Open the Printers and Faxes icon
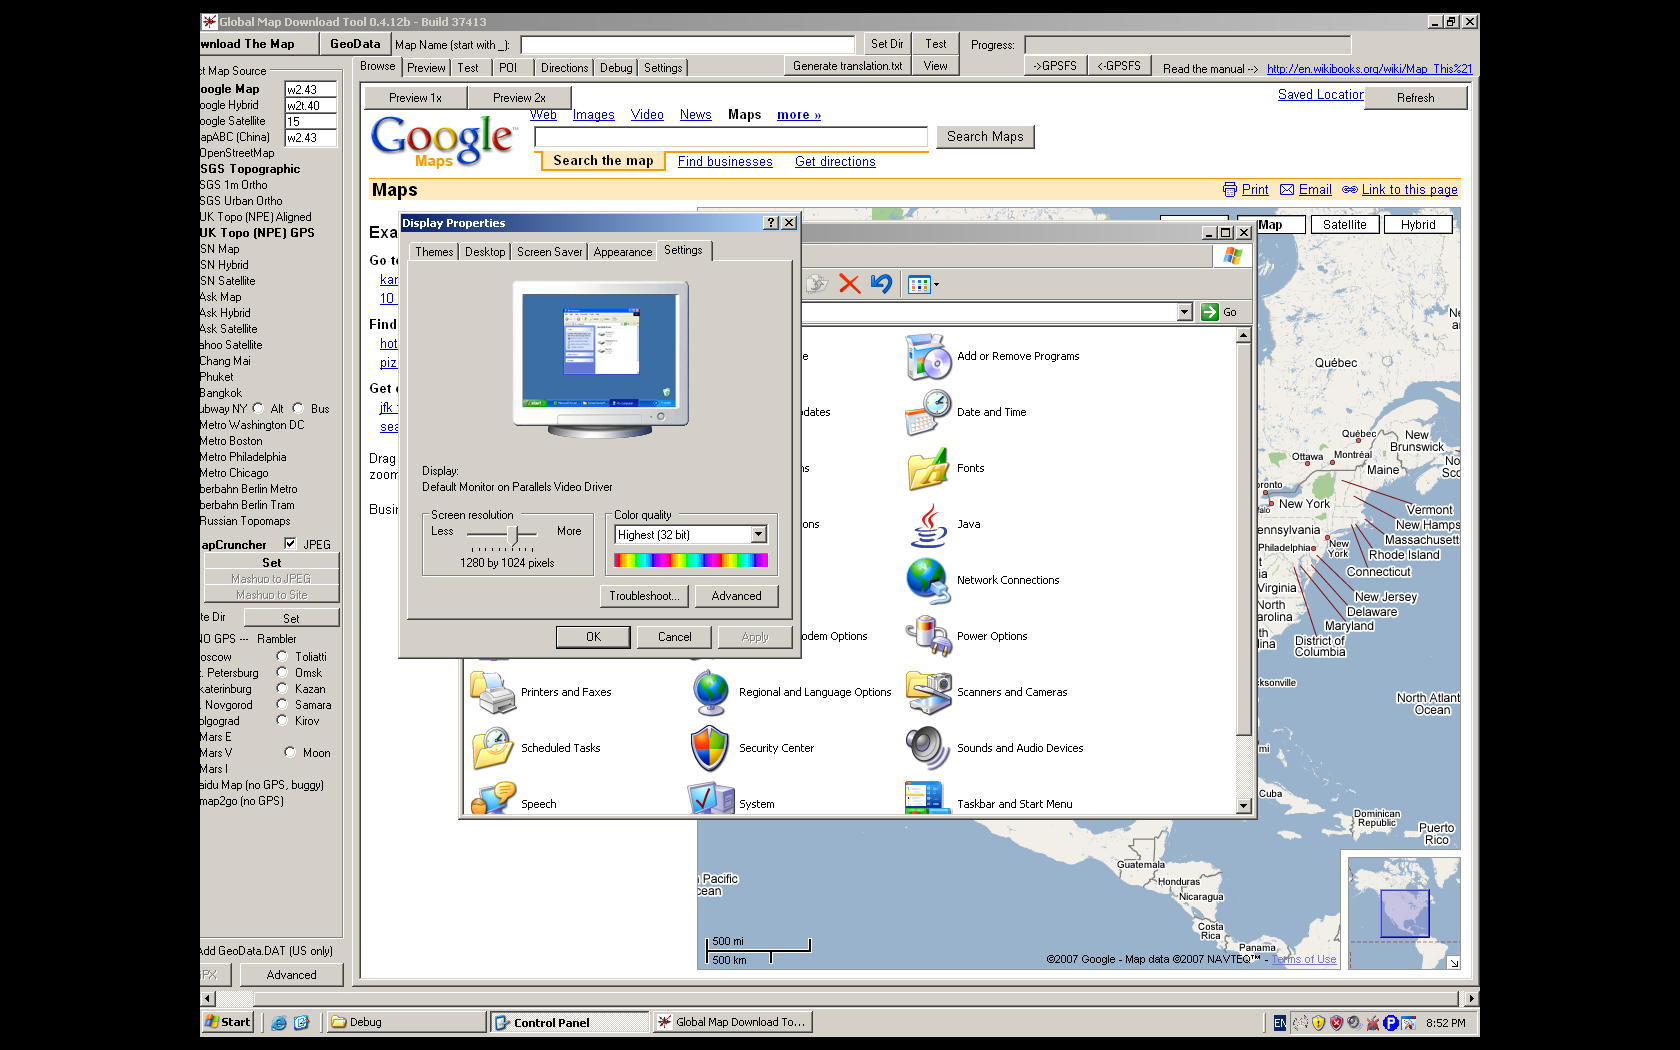Image resolution: width=1680 pixels, height=1050 pixels. (492, 693)
